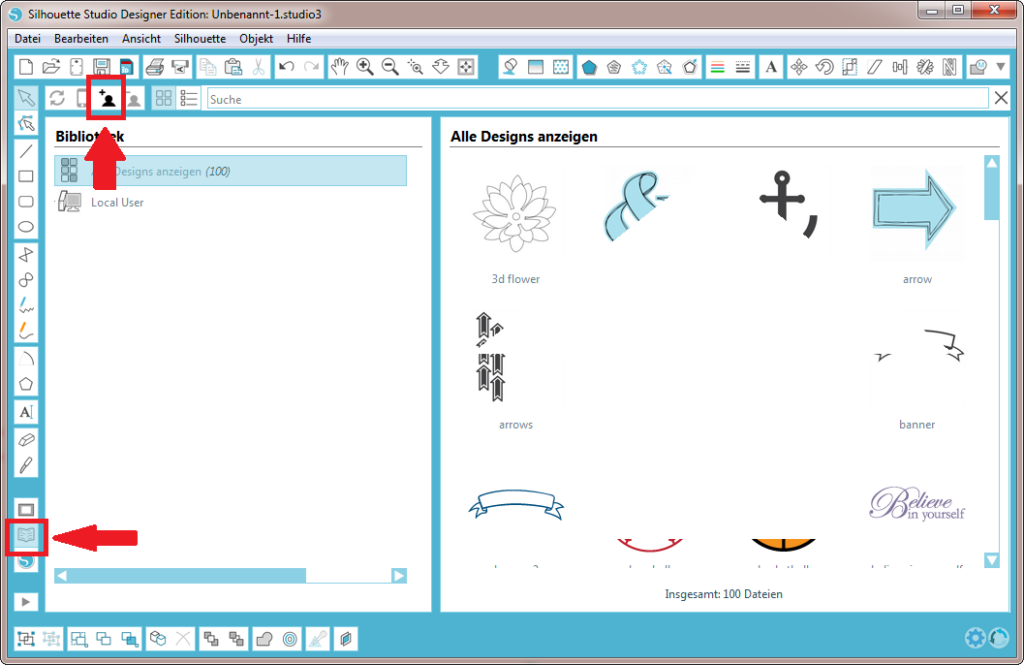The height and width of the screenshot is (665, 1024).
Task: Click the Add Local User icon above the library
Action: click(x=105, y=97)
